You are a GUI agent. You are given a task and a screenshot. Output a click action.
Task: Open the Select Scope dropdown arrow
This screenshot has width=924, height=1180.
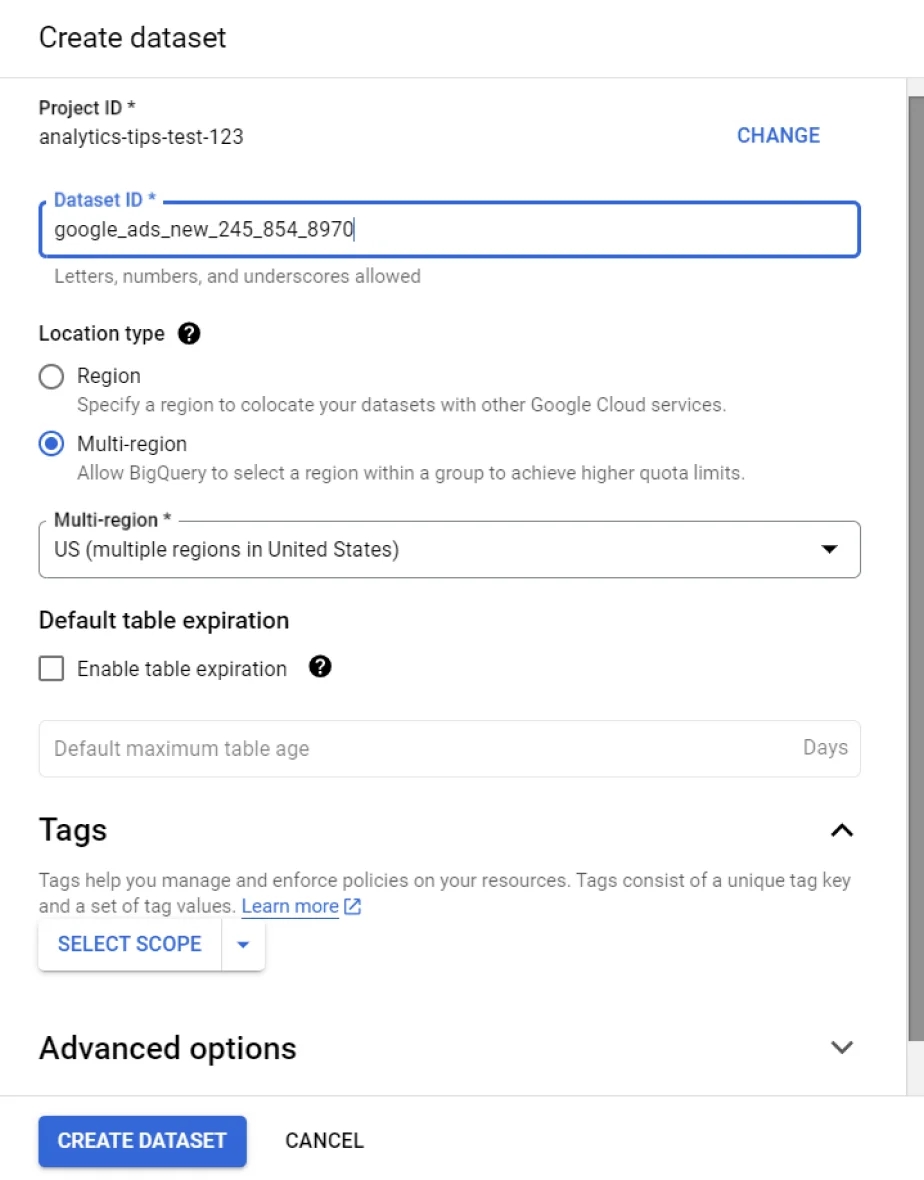243,944
